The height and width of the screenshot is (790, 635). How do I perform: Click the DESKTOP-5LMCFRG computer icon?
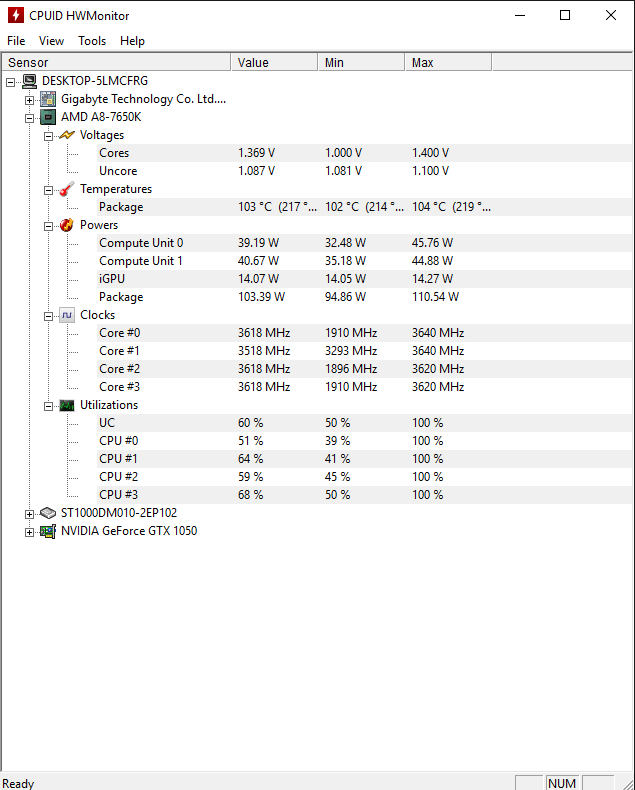(x=30, y=81)
